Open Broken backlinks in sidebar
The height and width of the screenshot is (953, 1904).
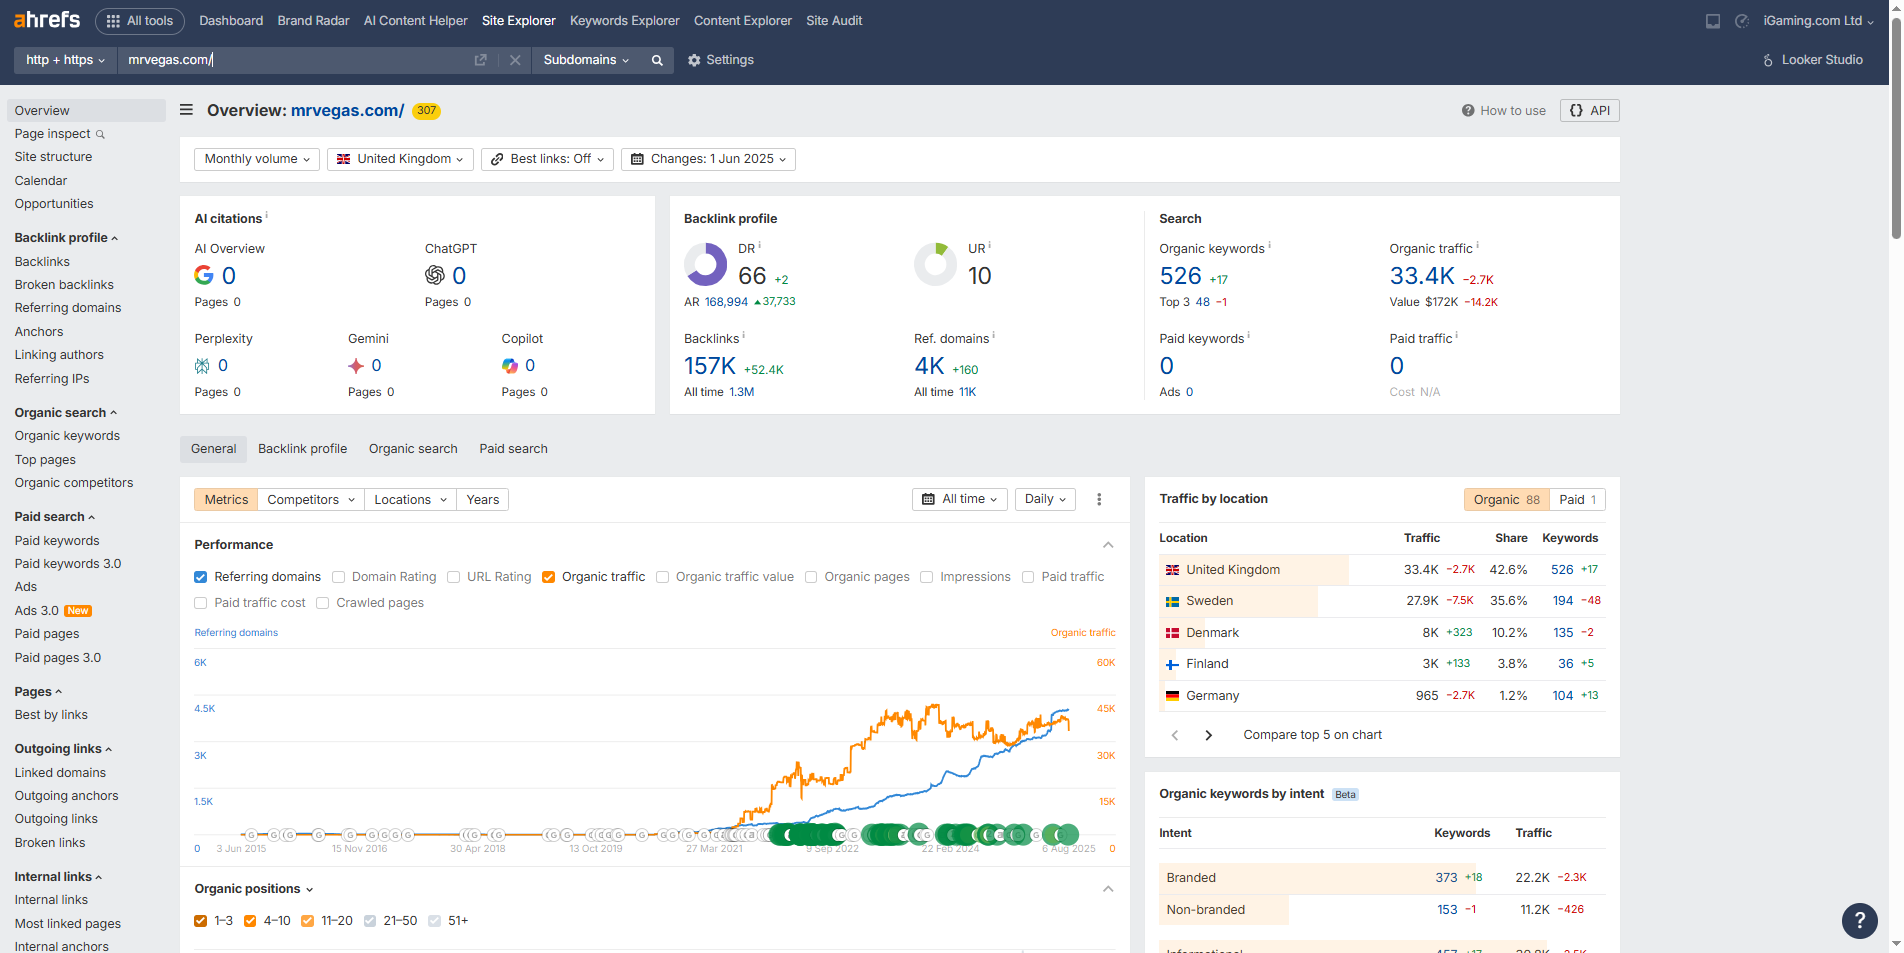click(x=64, y=285)
